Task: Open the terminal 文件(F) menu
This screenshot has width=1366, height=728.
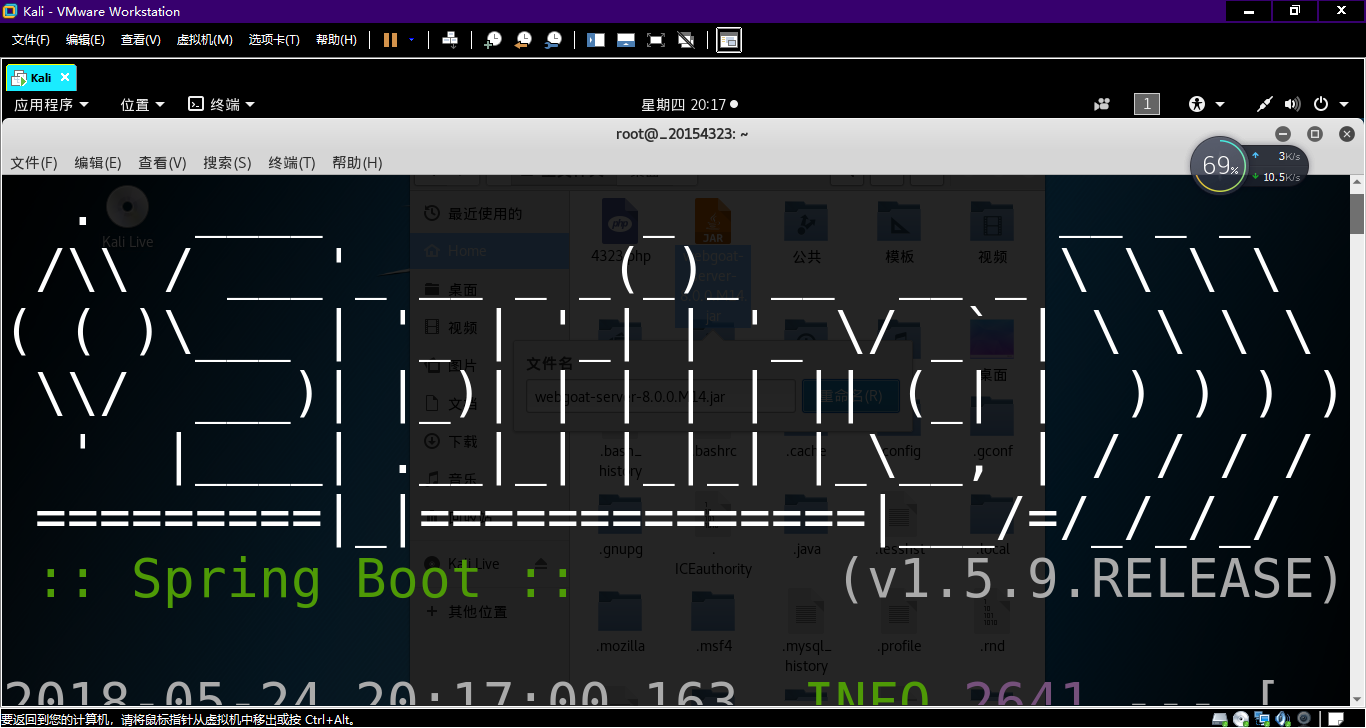Action: [34, 163]
